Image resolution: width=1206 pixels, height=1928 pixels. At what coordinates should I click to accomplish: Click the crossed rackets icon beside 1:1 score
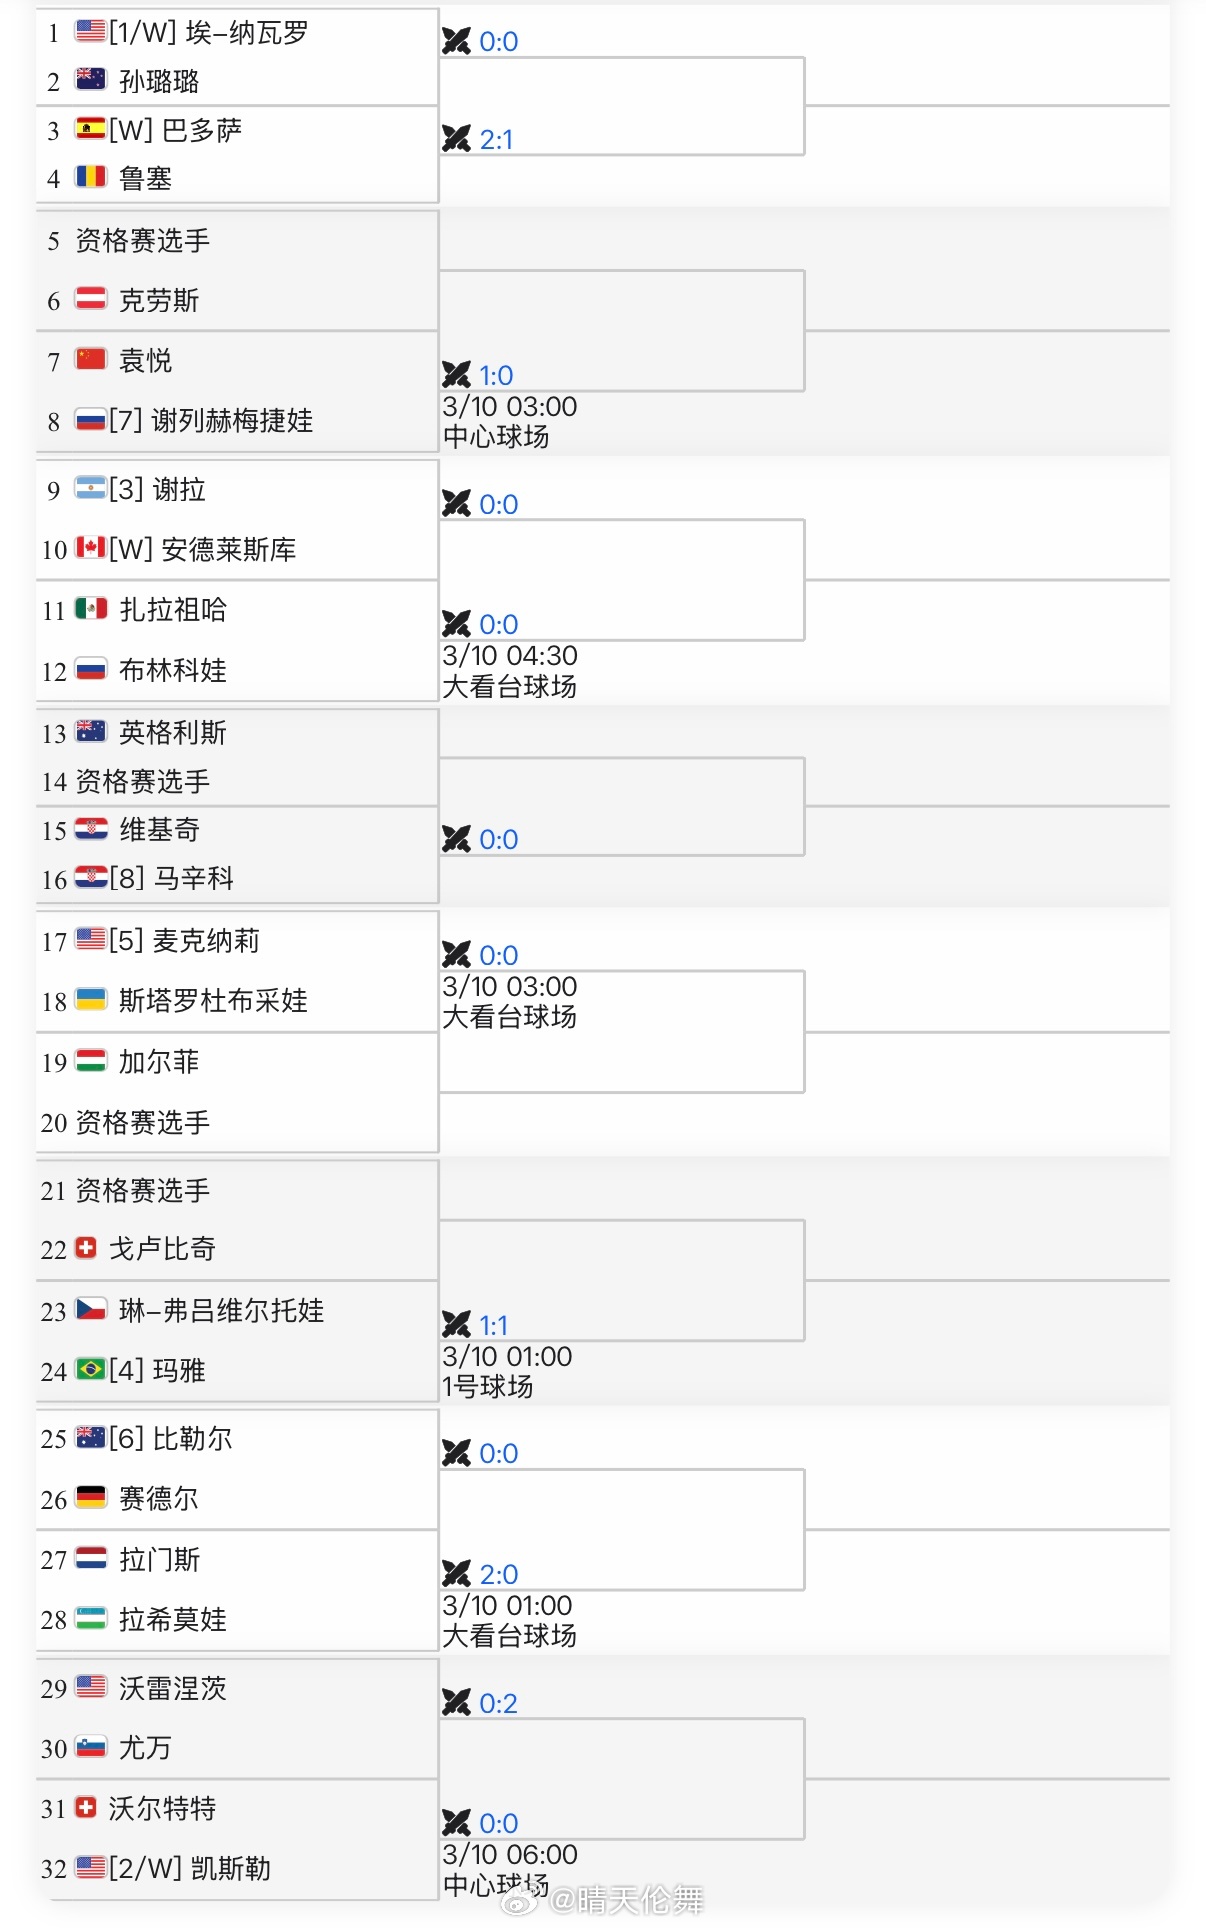tap(456, 1325)
